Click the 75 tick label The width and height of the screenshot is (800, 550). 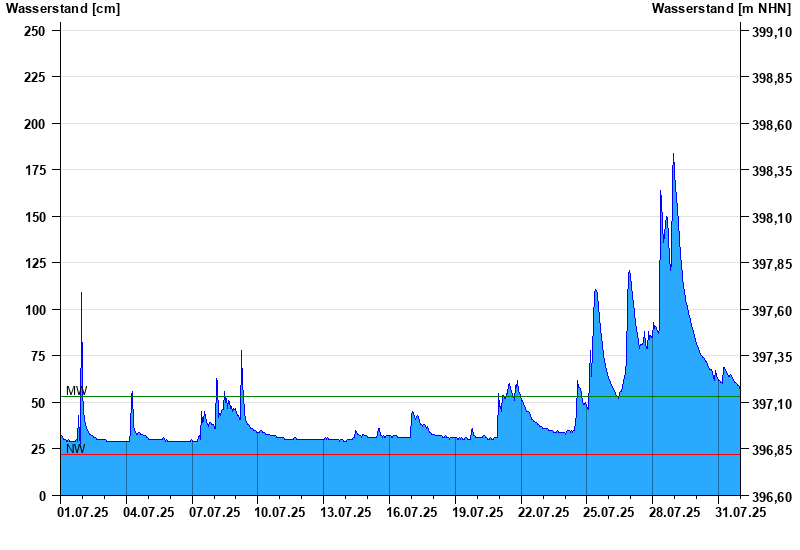38,356
